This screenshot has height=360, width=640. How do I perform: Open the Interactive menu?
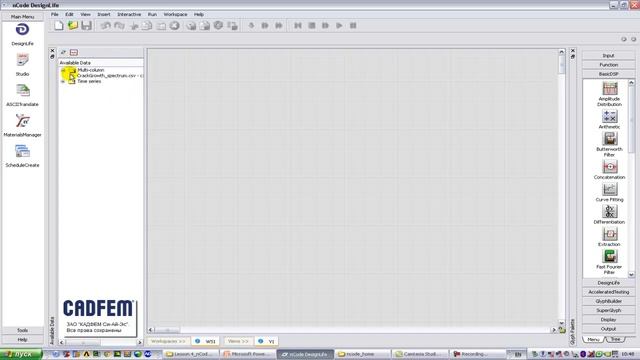coord(129,14)
